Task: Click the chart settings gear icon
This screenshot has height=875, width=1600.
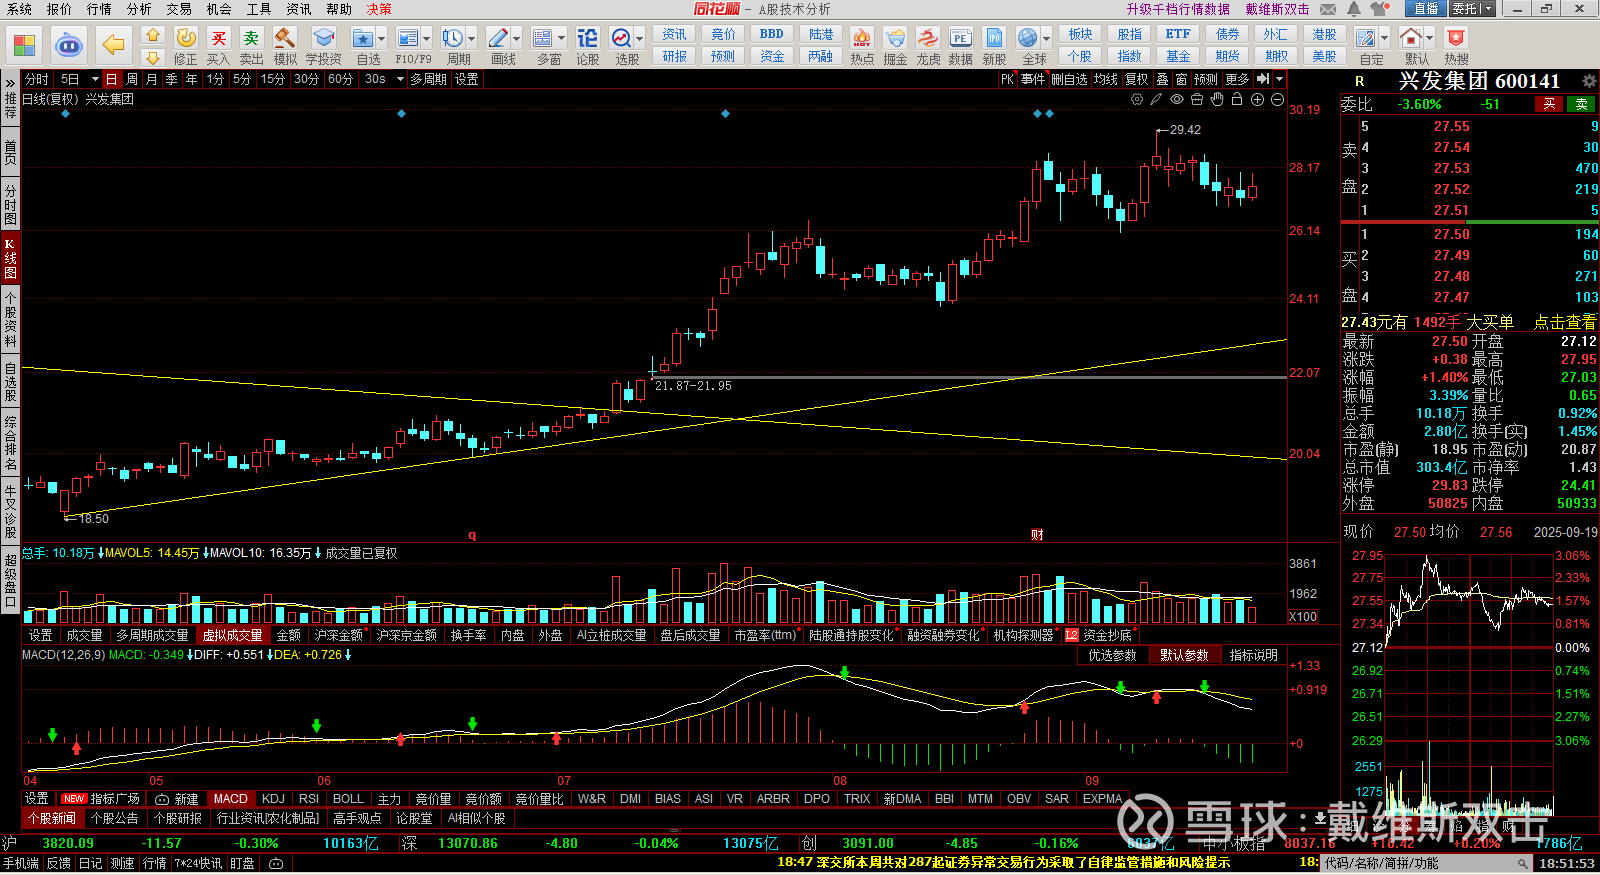Action: 1137,99
